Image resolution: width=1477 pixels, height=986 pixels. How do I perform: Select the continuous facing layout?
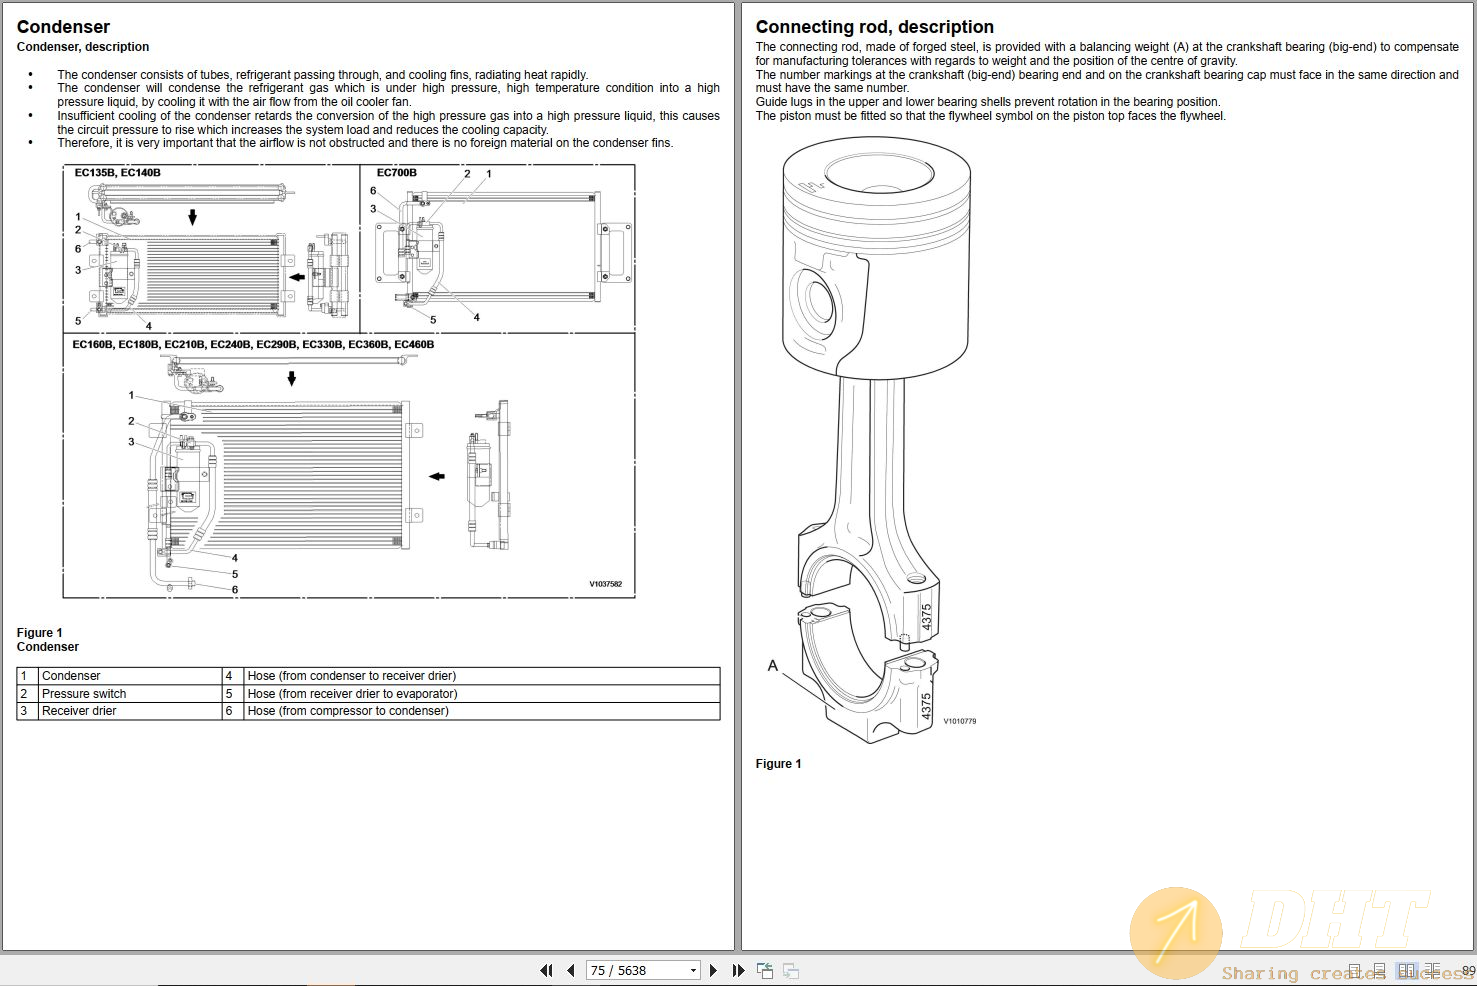1432,970
